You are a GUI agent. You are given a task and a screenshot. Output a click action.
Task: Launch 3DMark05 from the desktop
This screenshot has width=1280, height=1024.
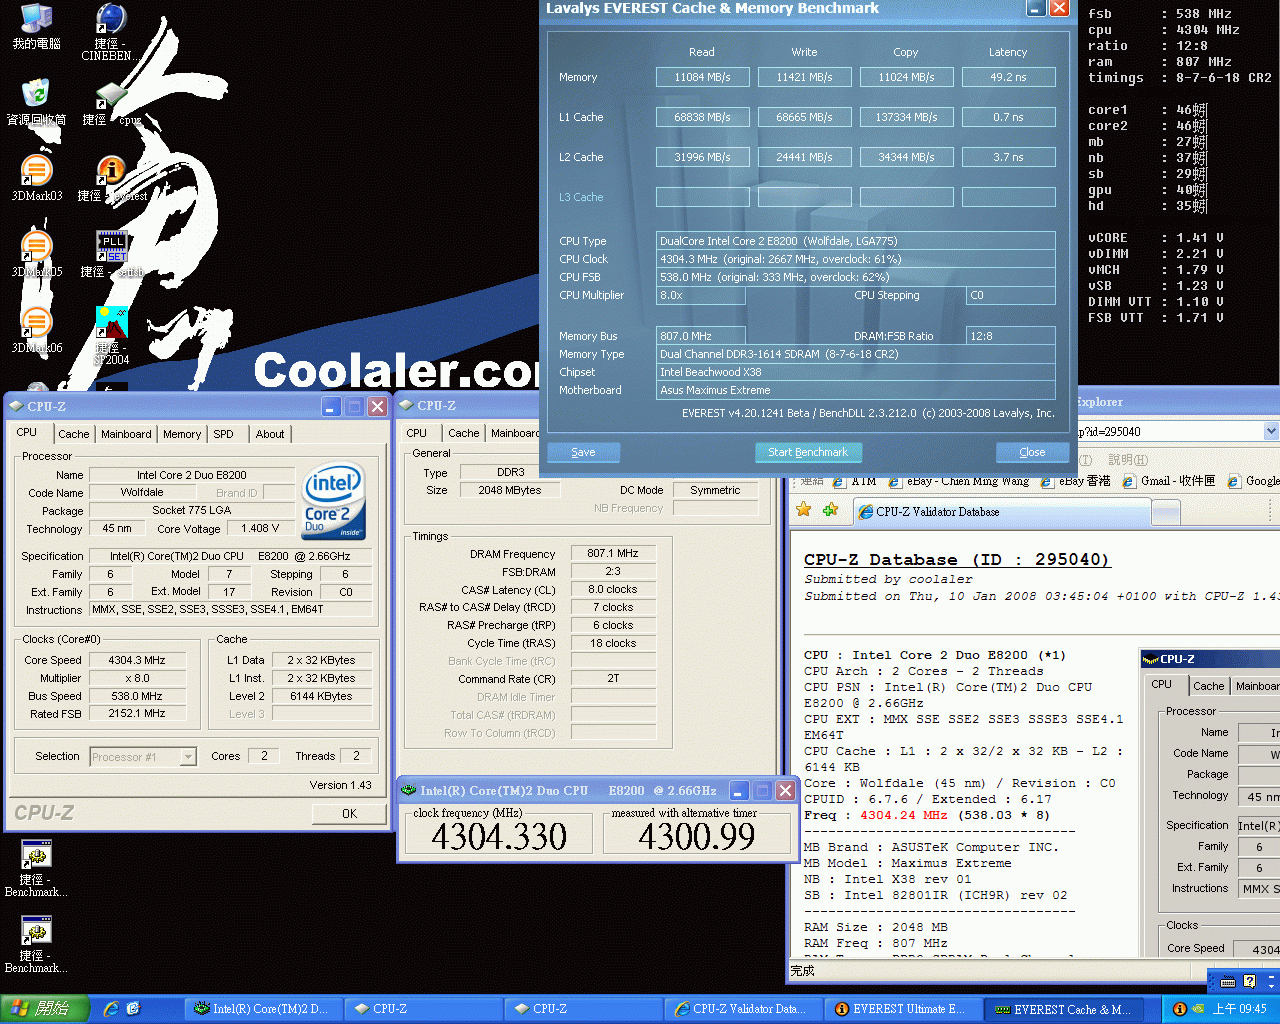pyautogui.click(x=36, y=254)
